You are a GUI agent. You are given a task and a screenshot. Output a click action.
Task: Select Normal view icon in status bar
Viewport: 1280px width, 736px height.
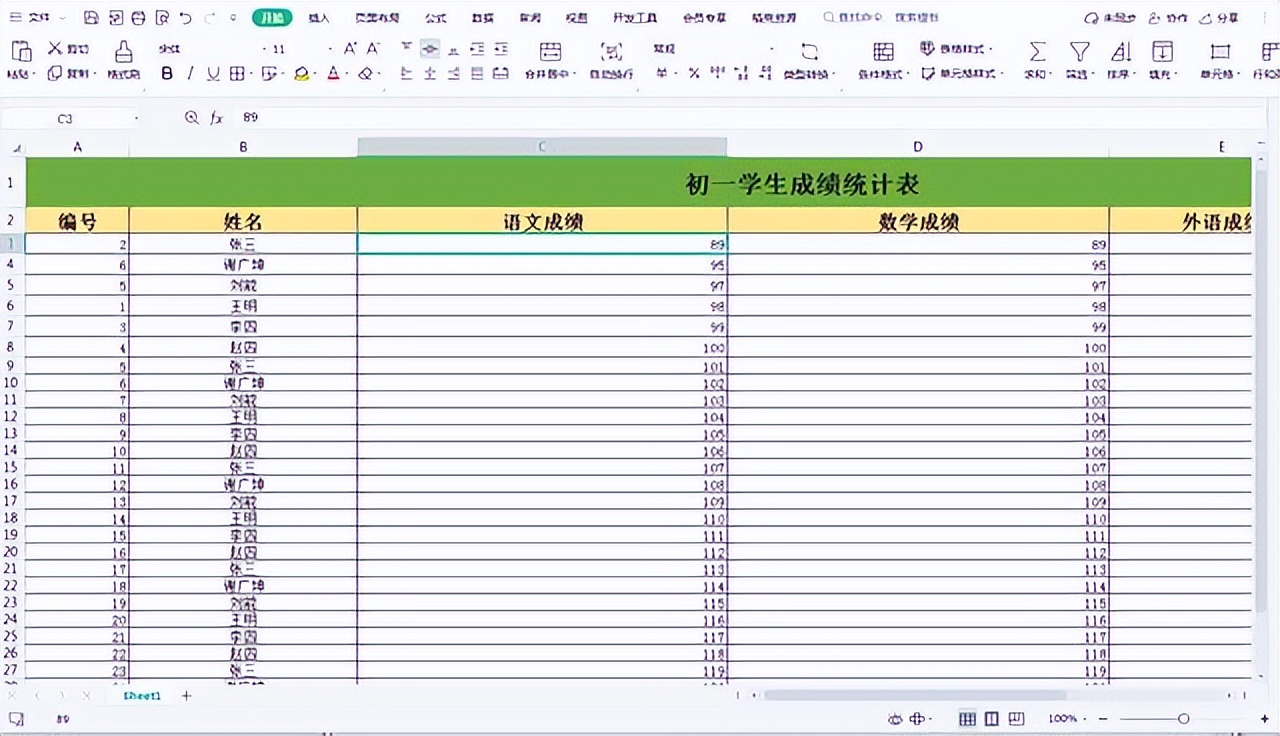967,718
